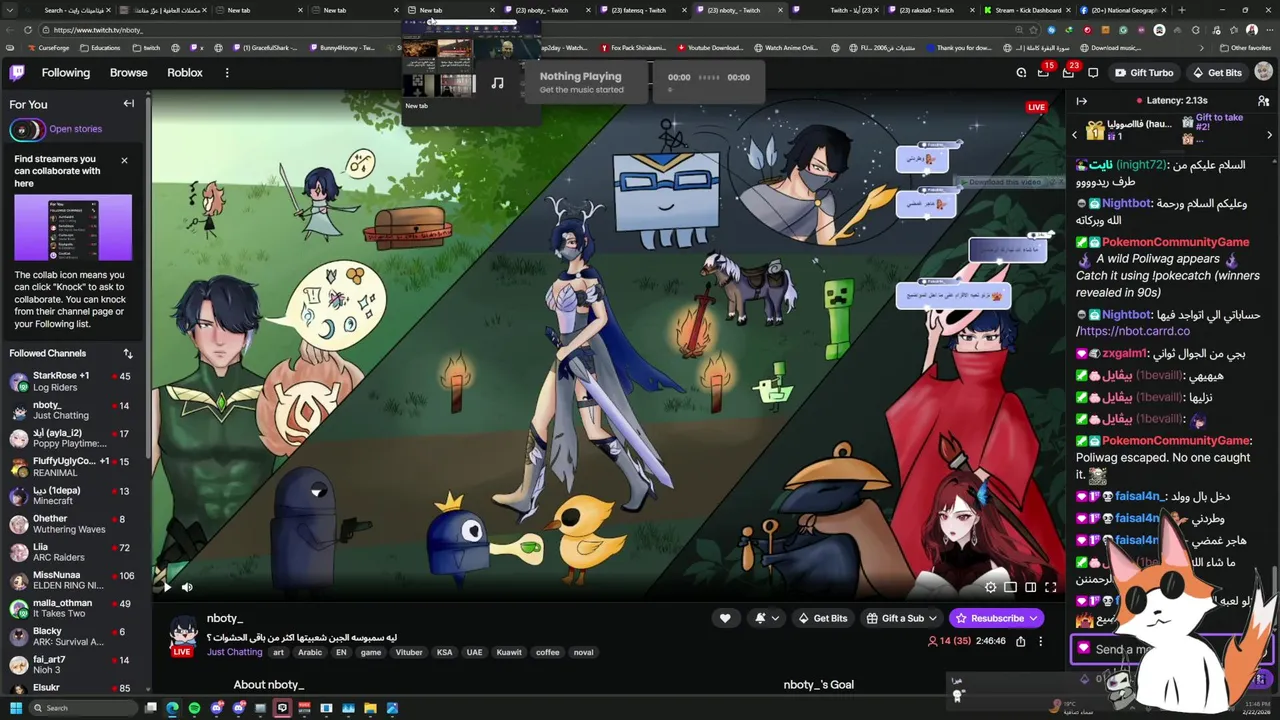Click Gift Turbo in the header
The image size is (1280, 720).
pos(1144,72)
